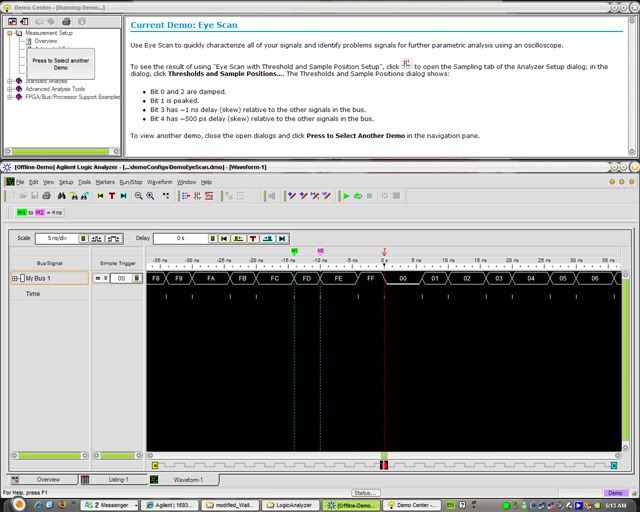Open the Run/Stop menu
The height and width of the screenshot is (512, 640).
(x=131, y=182)
